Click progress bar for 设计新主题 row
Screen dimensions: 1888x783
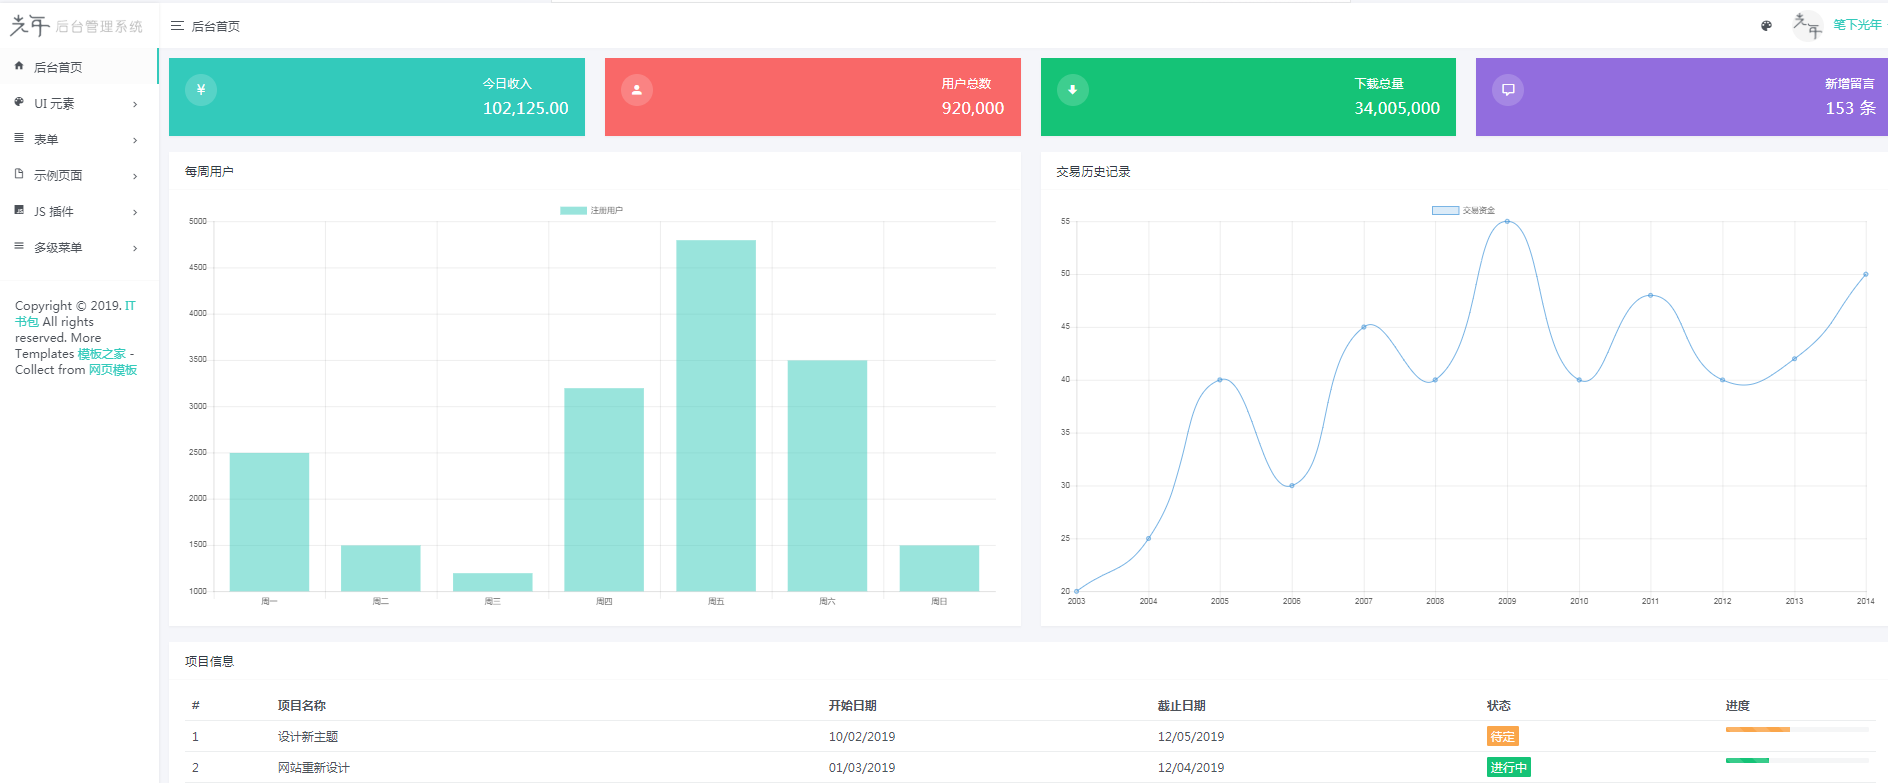(x=1797, y=730)
